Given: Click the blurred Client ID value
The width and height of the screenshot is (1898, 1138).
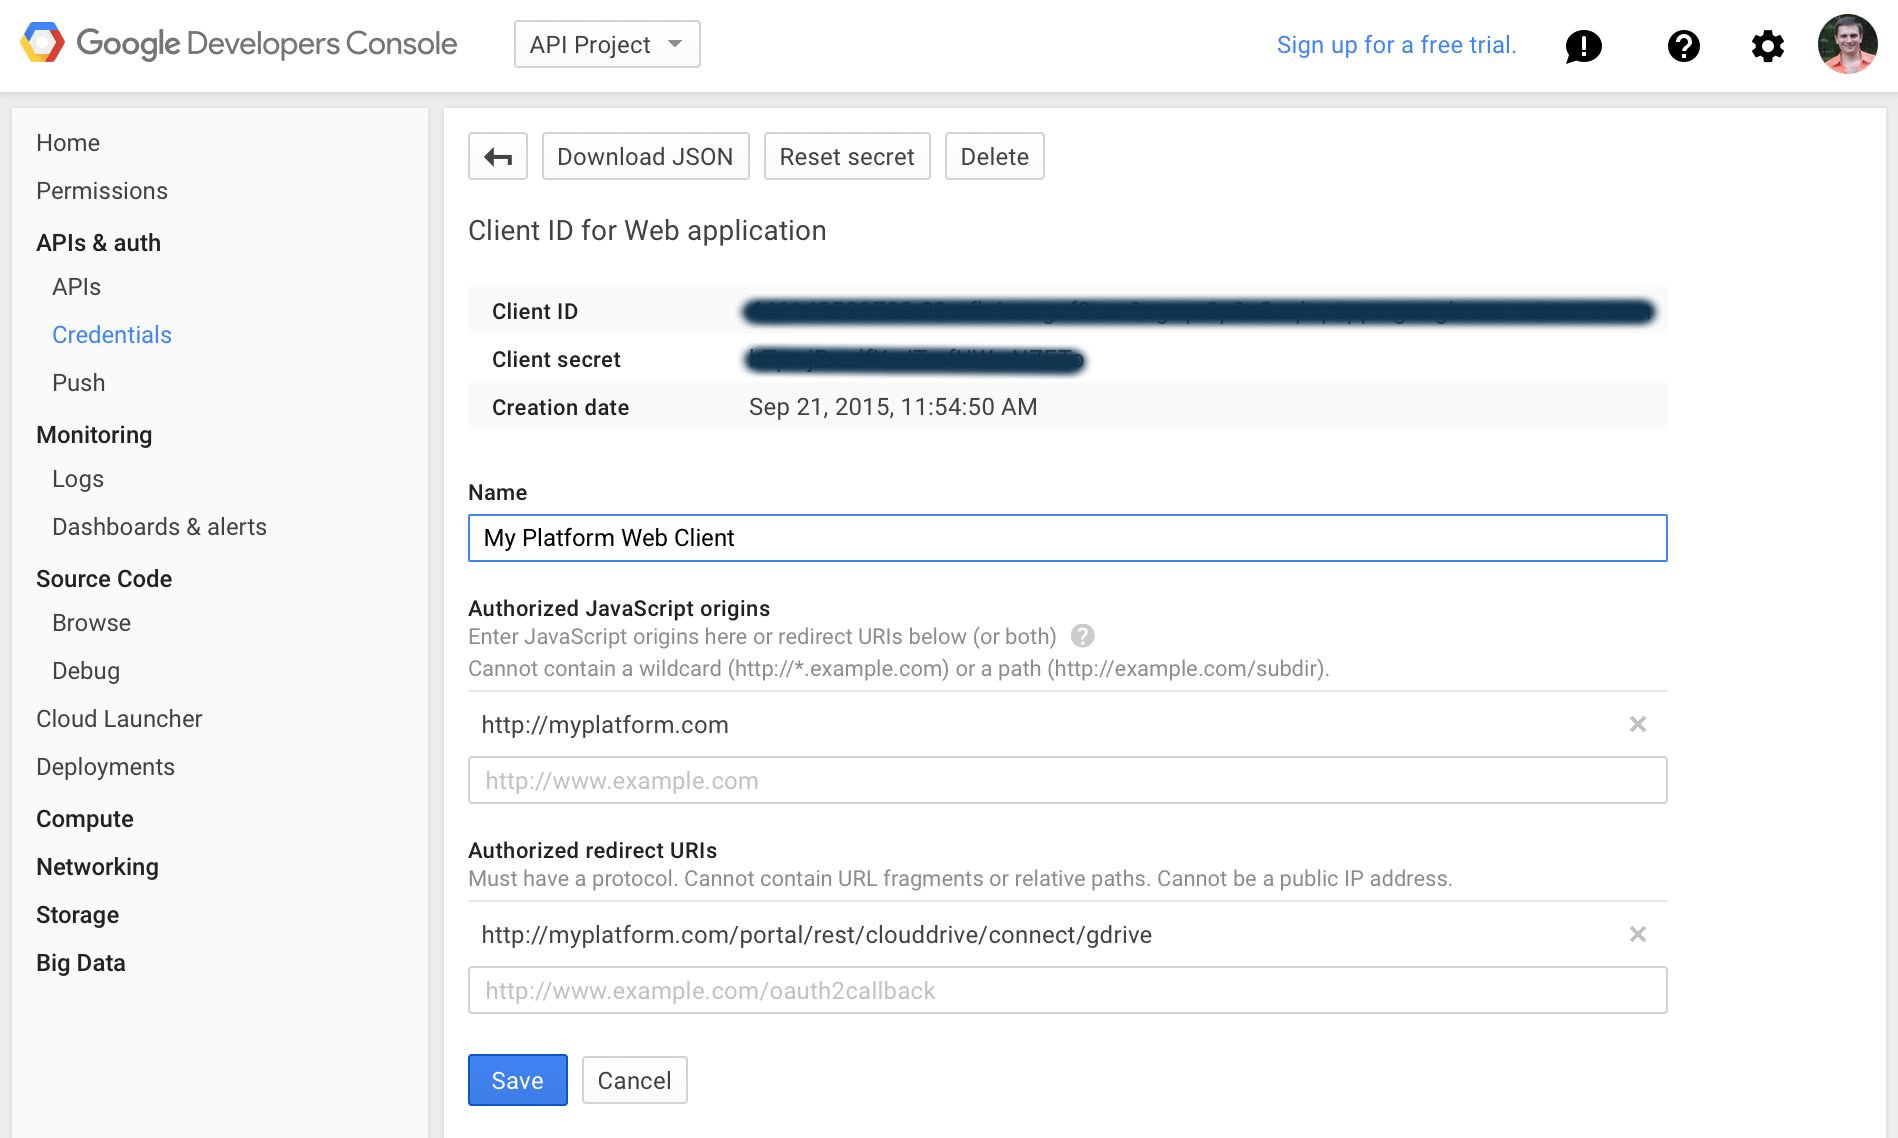Looking at the screenshot, I should coord(1199,312).
